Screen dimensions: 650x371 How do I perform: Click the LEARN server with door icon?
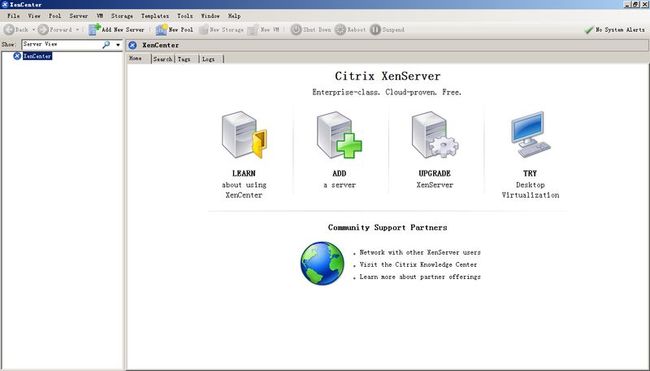(244, 135)
